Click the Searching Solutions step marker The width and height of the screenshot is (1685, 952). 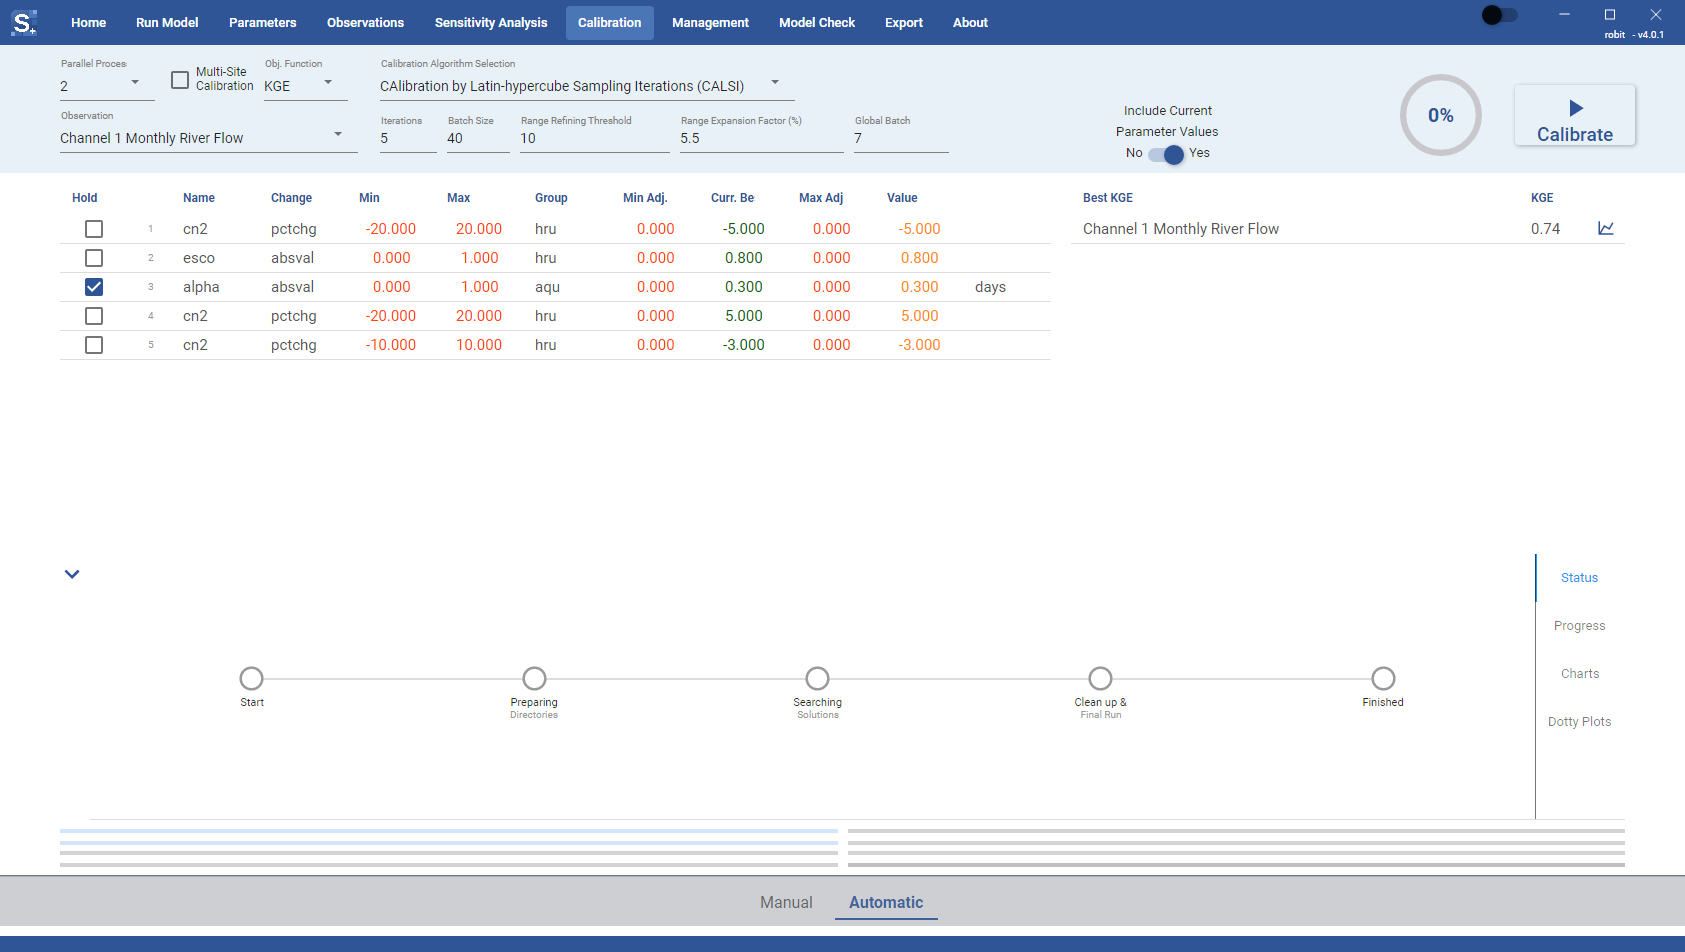[x=818, y=678]
